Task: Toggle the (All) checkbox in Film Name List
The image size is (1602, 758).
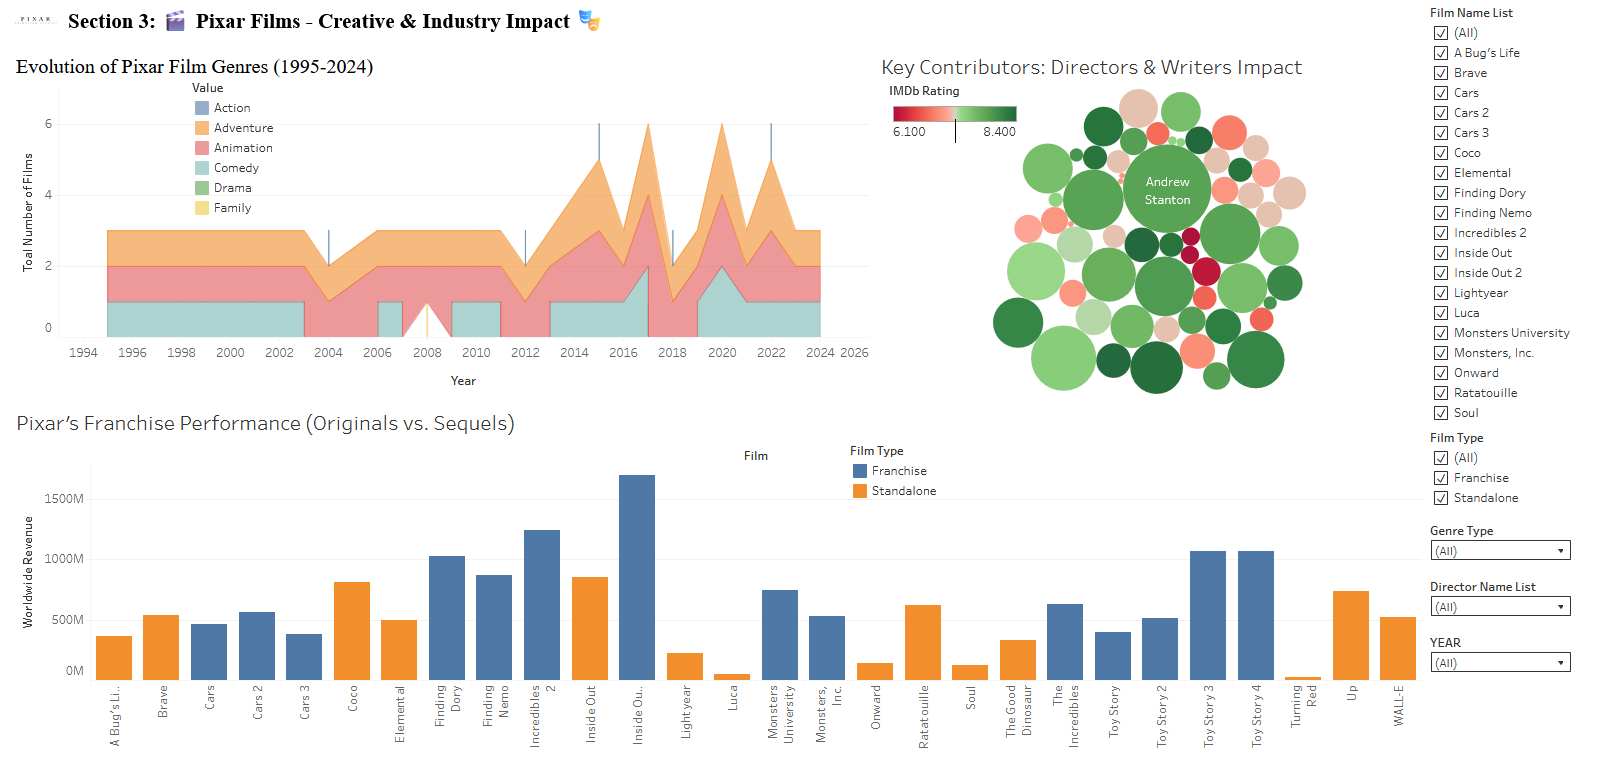Action: (1441, 33)
